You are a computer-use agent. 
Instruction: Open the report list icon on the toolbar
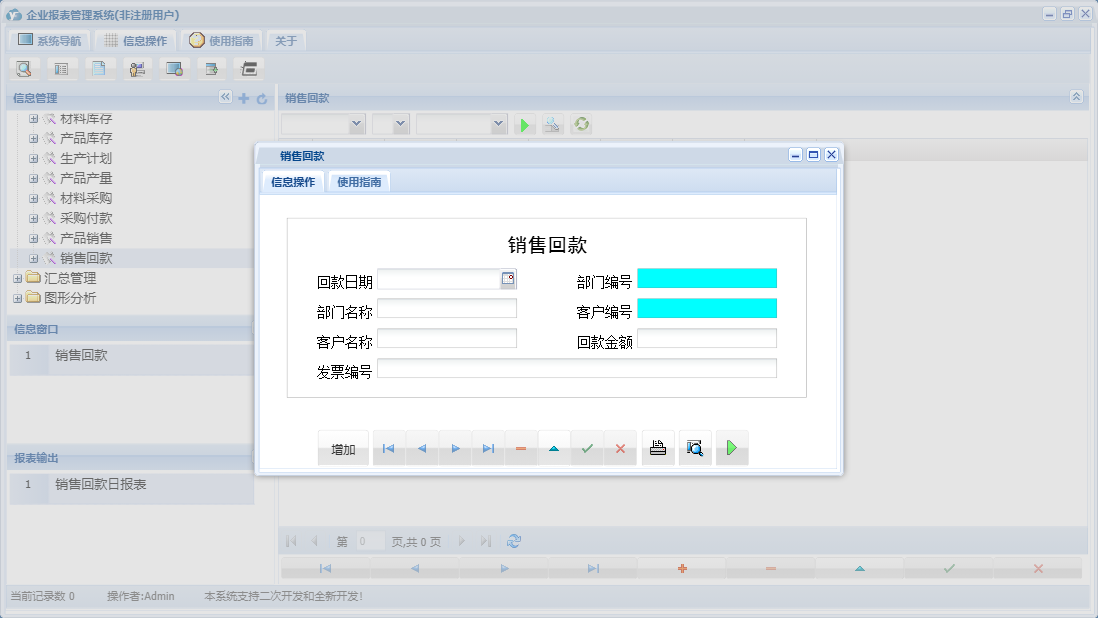(61, 68)
